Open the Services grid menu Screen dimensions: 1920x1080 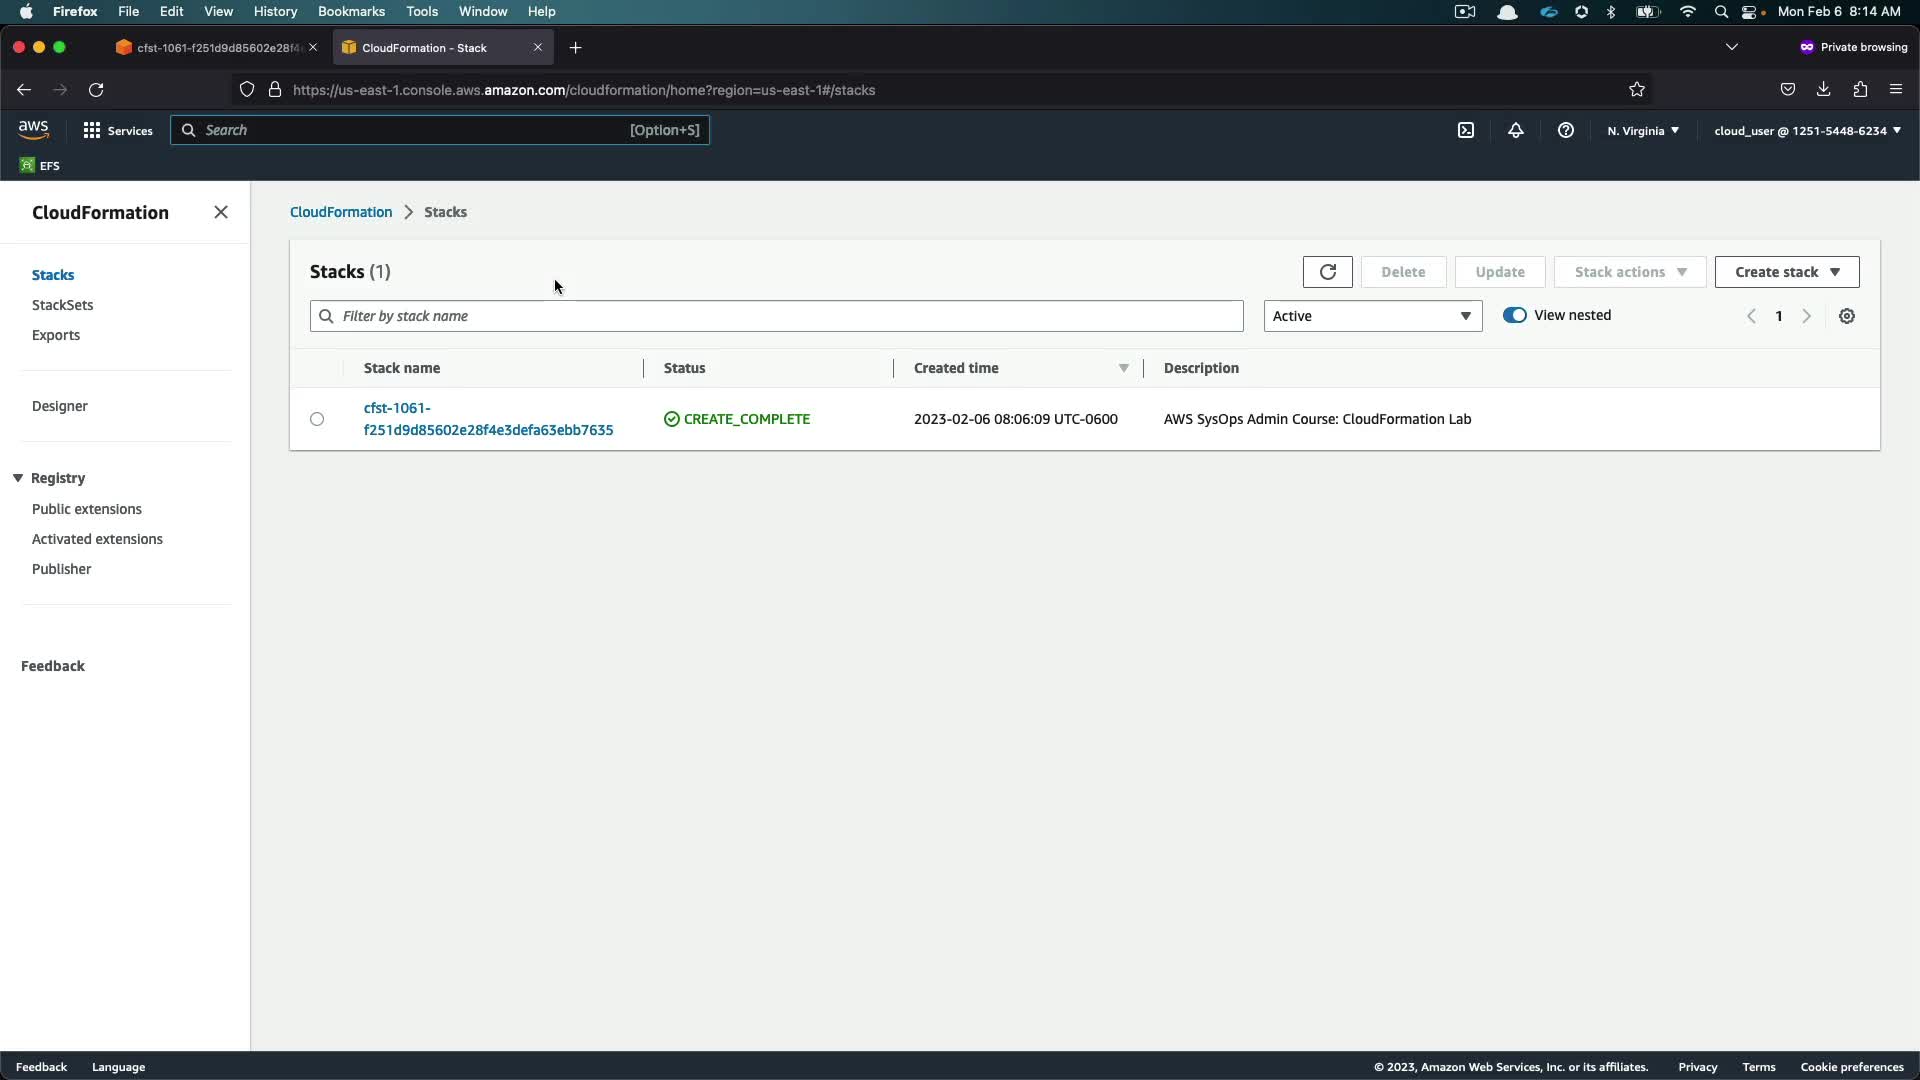tap(117, 130)
